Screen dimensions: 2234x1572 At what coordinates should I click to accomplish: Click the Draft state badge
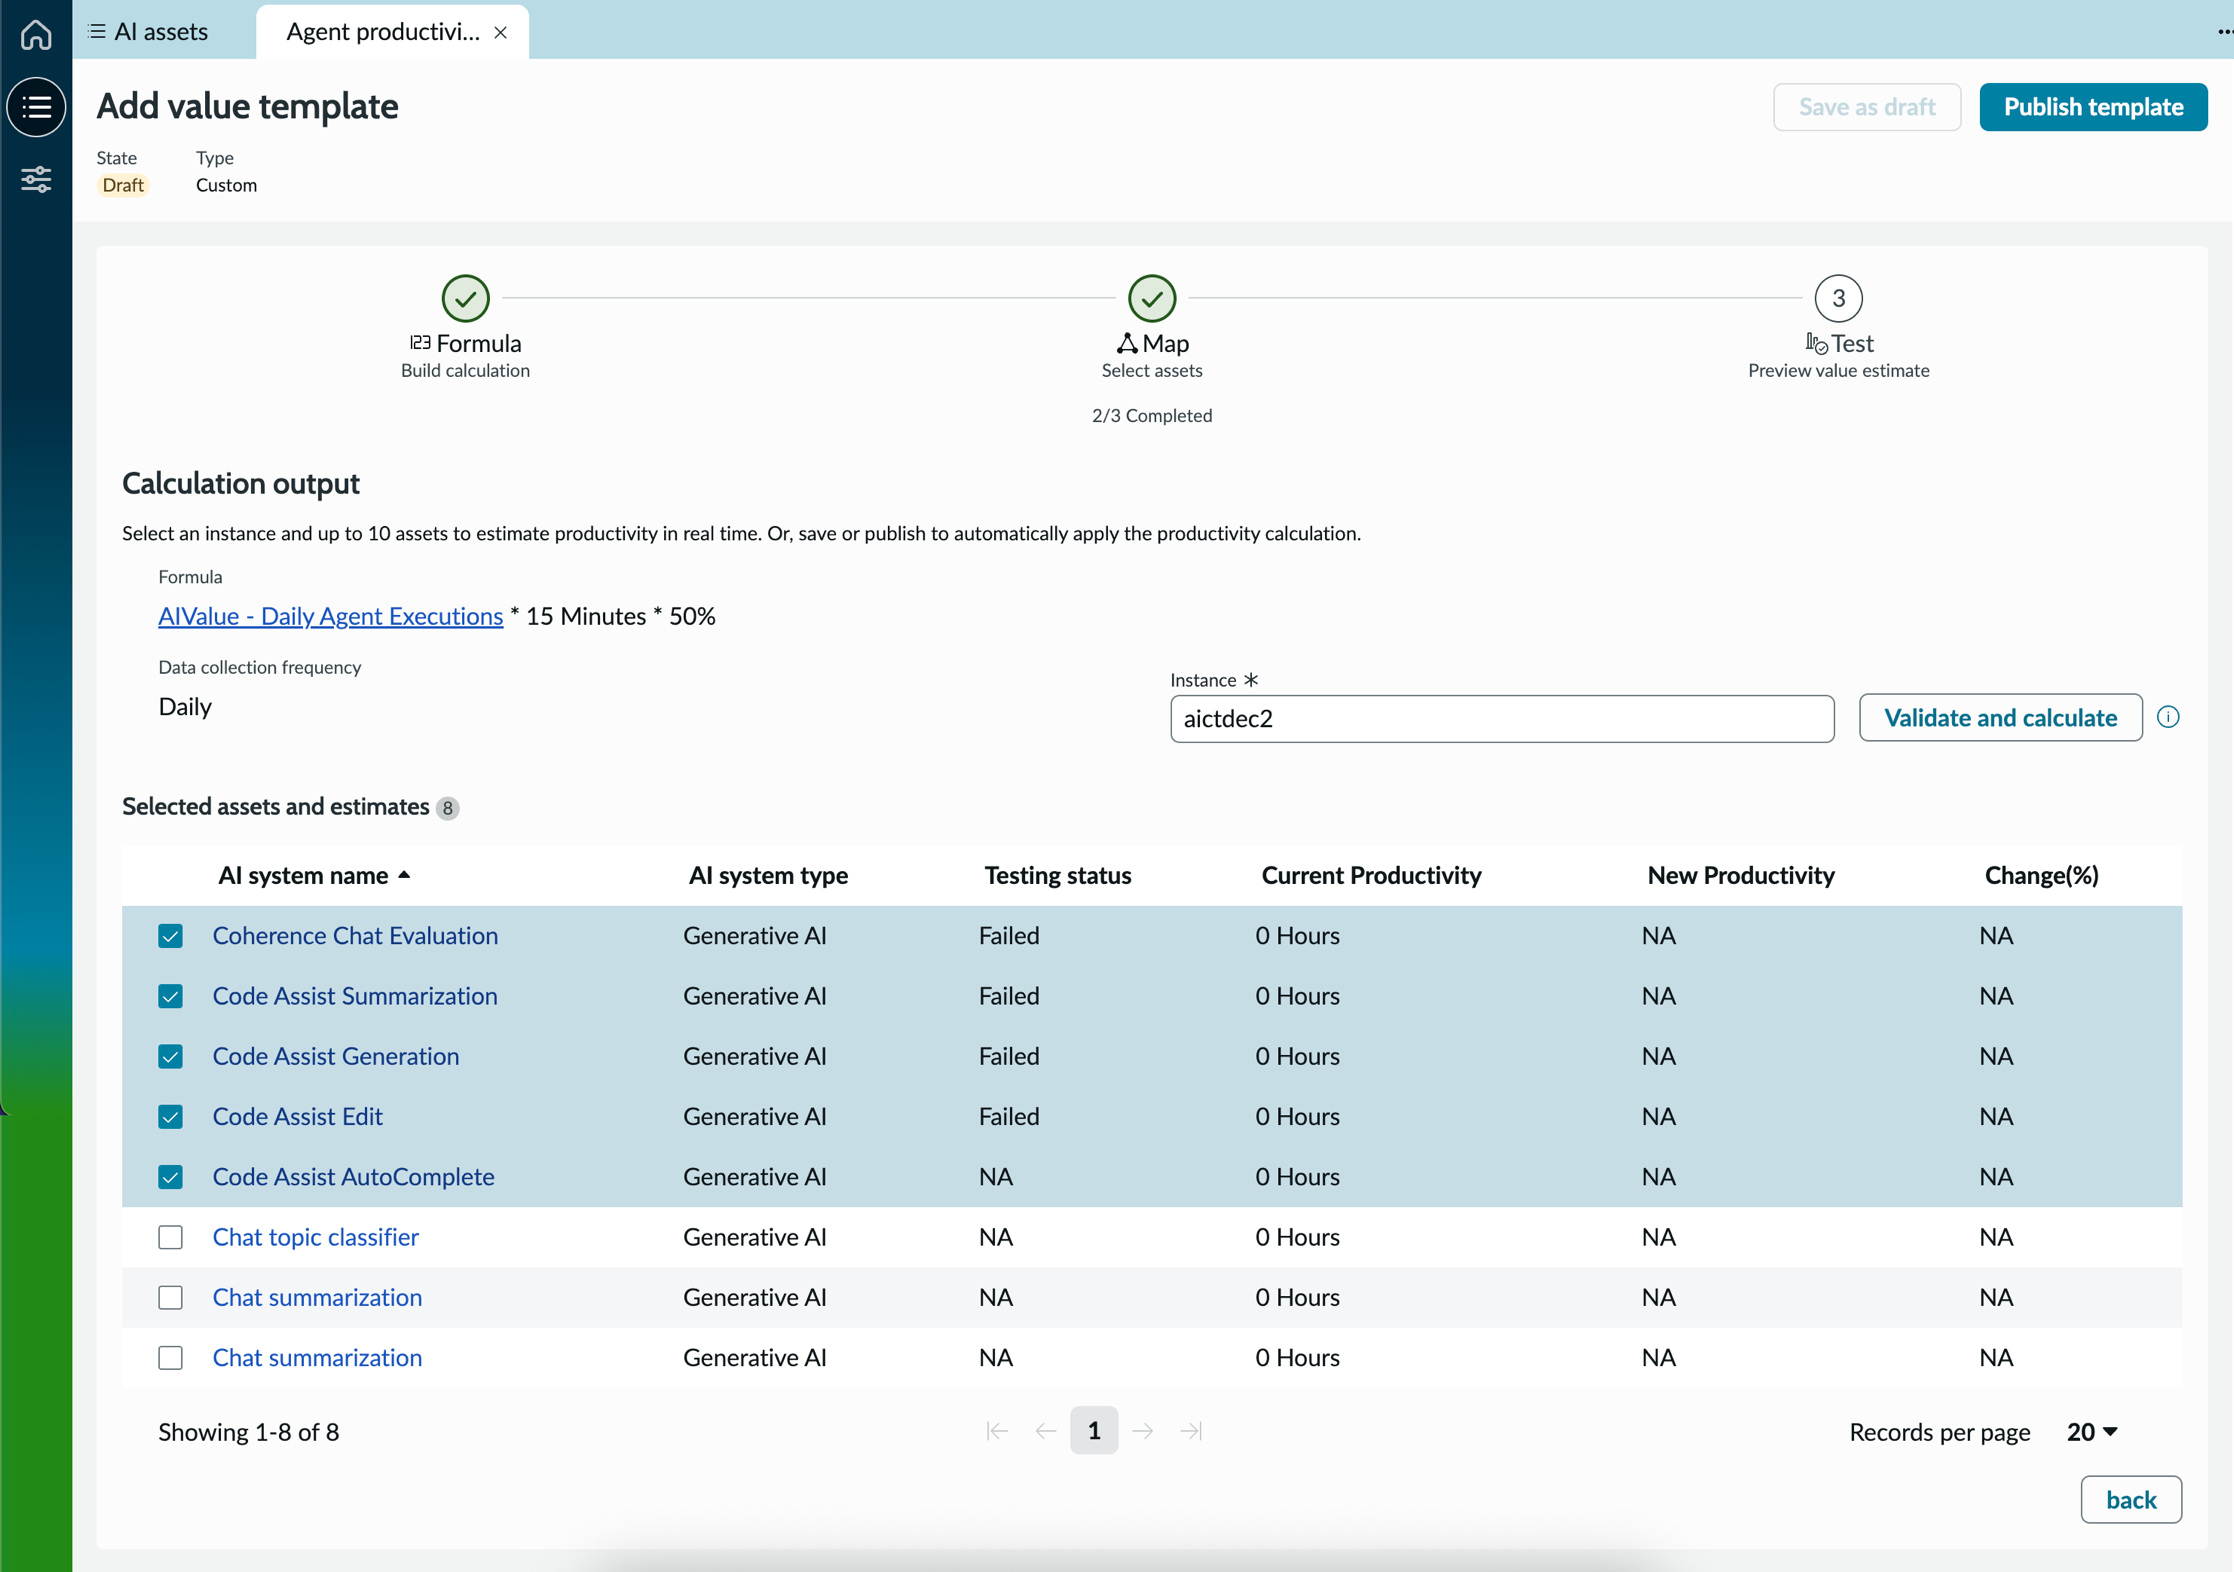123,185
